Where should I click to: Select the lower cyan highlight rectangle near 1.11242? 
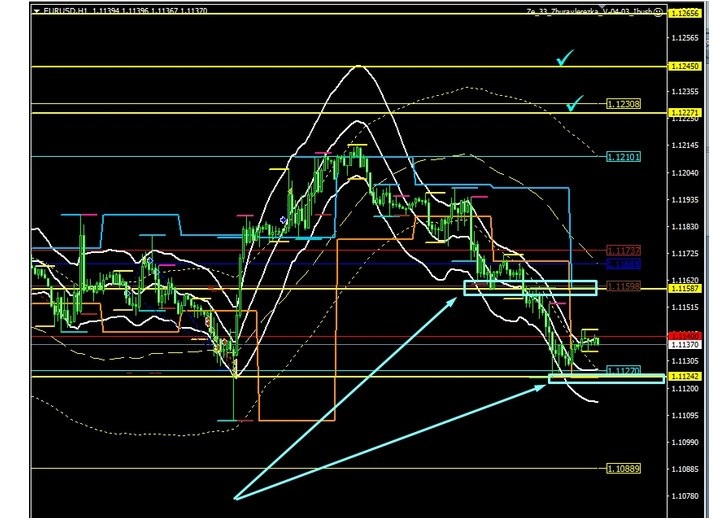click(x=605, y=378)
